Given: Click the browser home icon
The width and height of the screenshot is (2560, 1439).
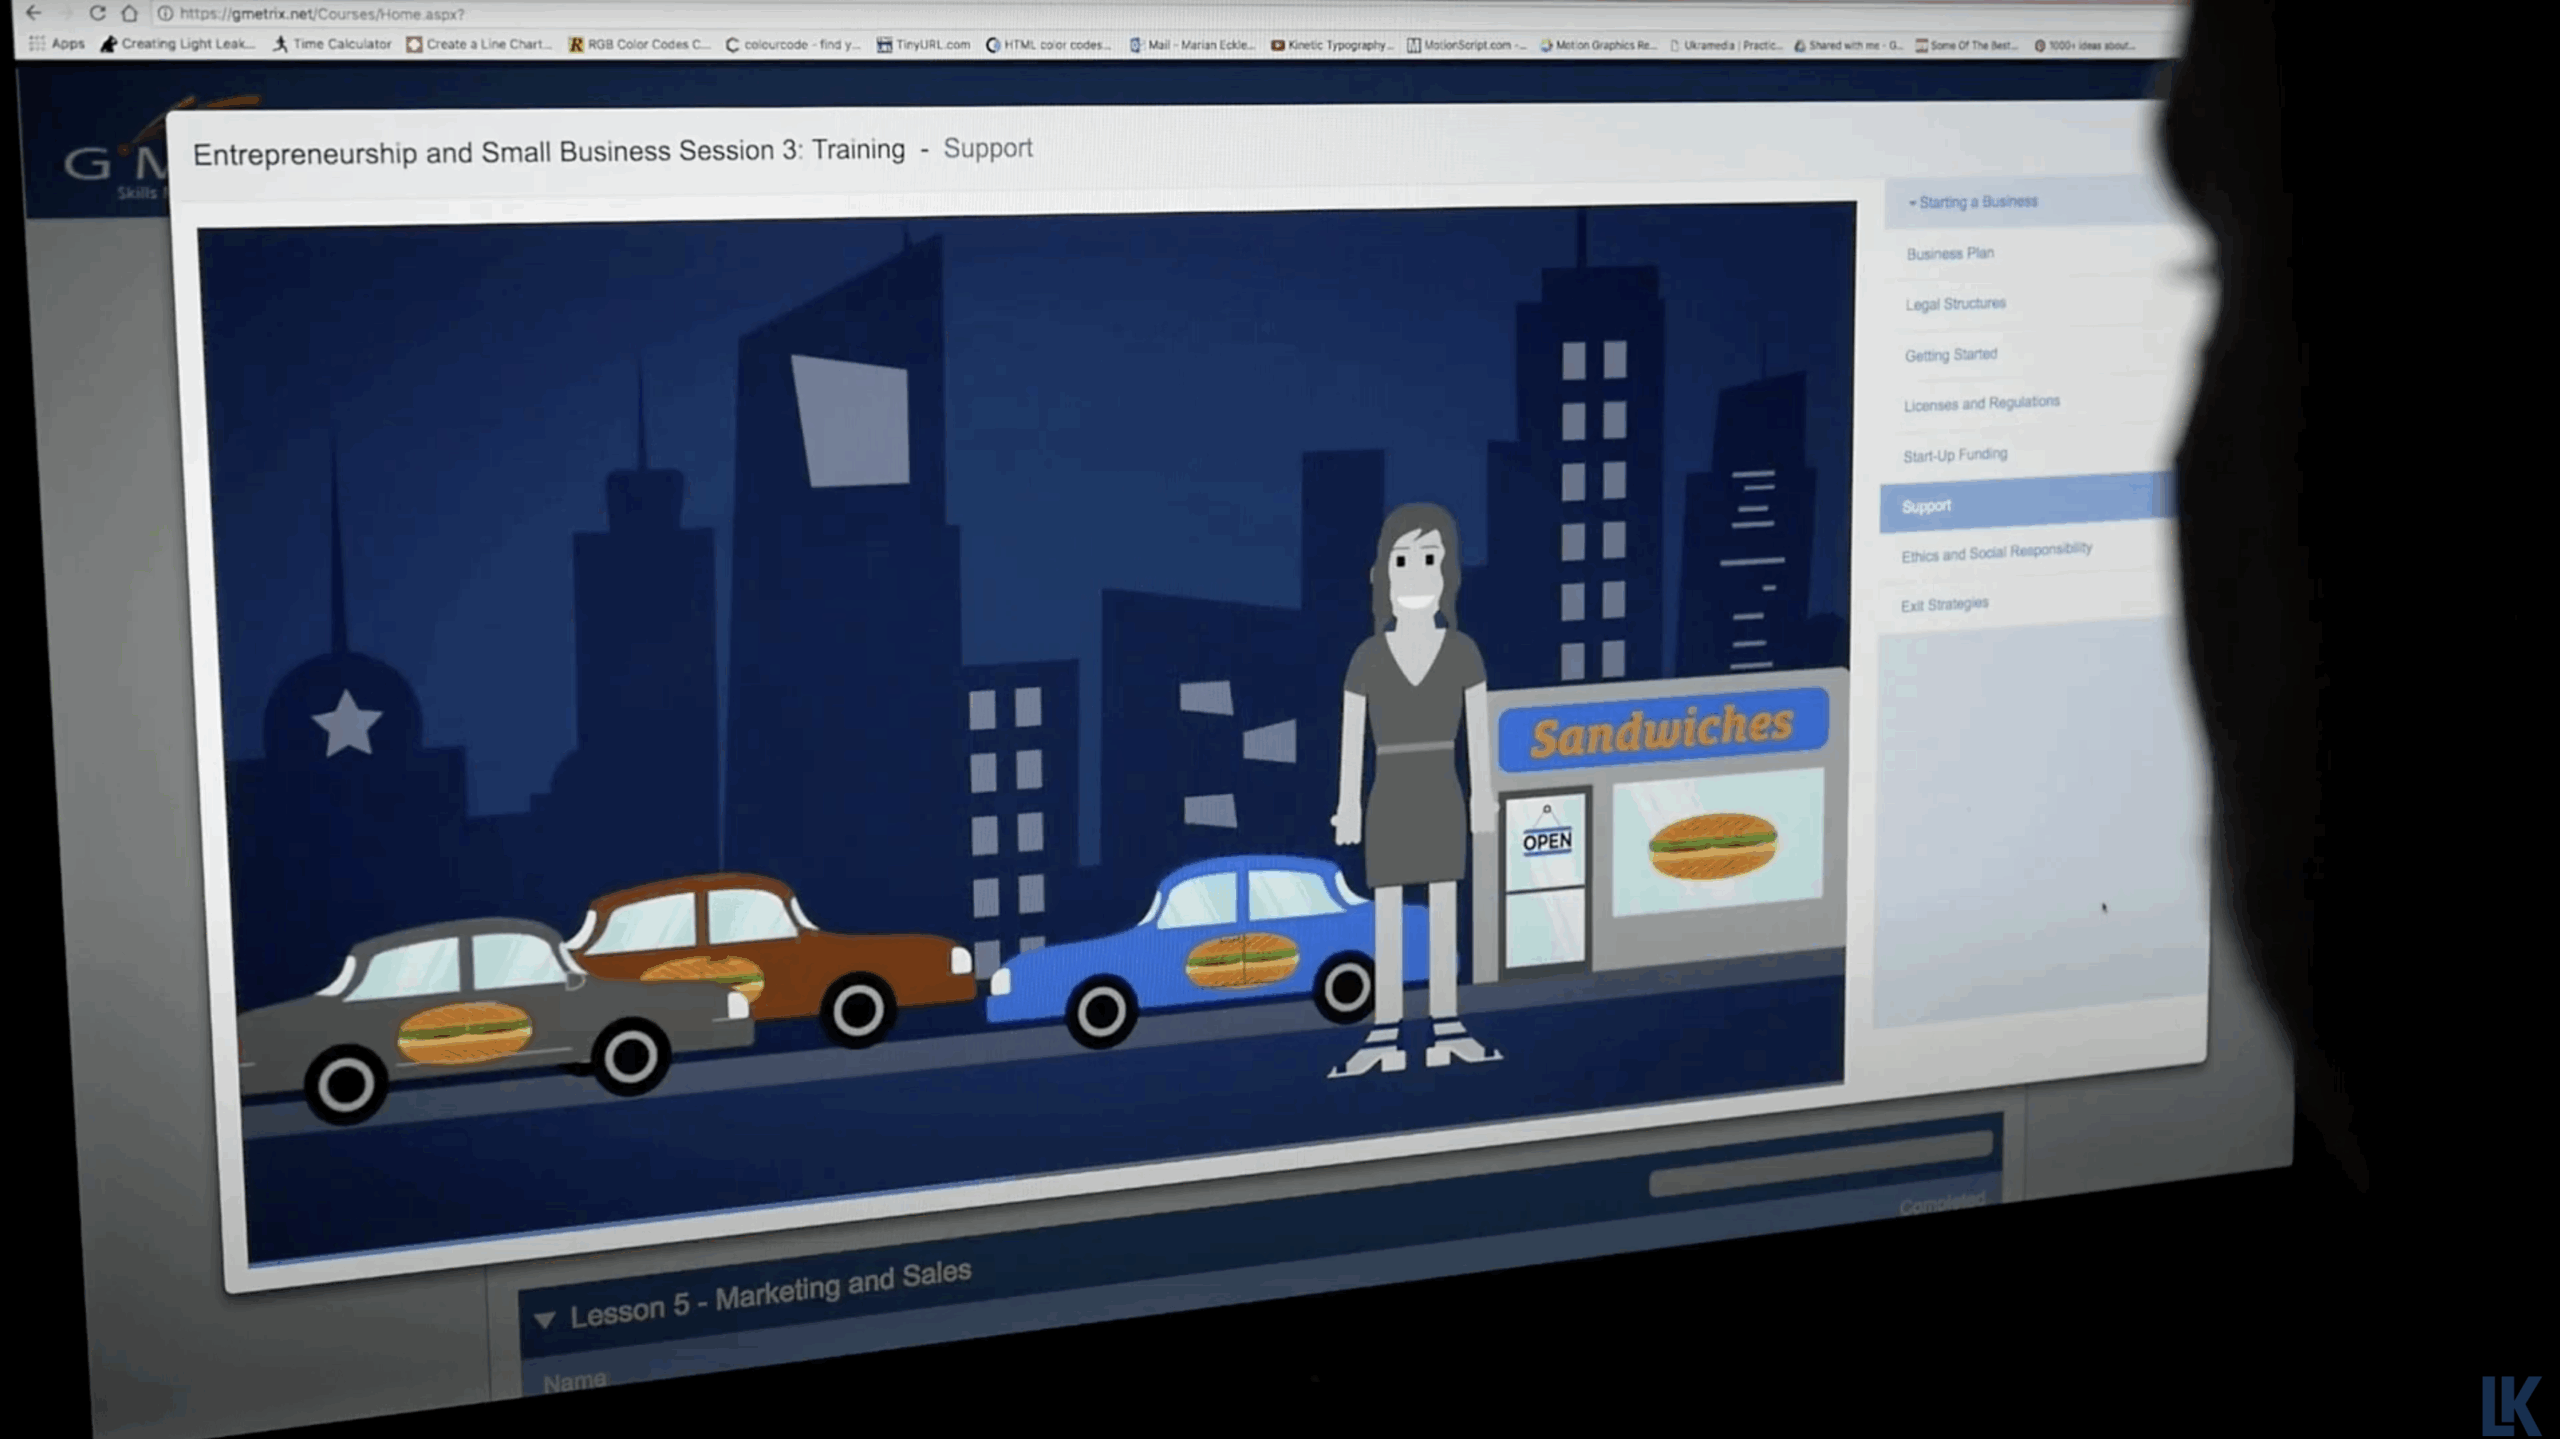Looking at the screenshot, I should click(129, 13).
